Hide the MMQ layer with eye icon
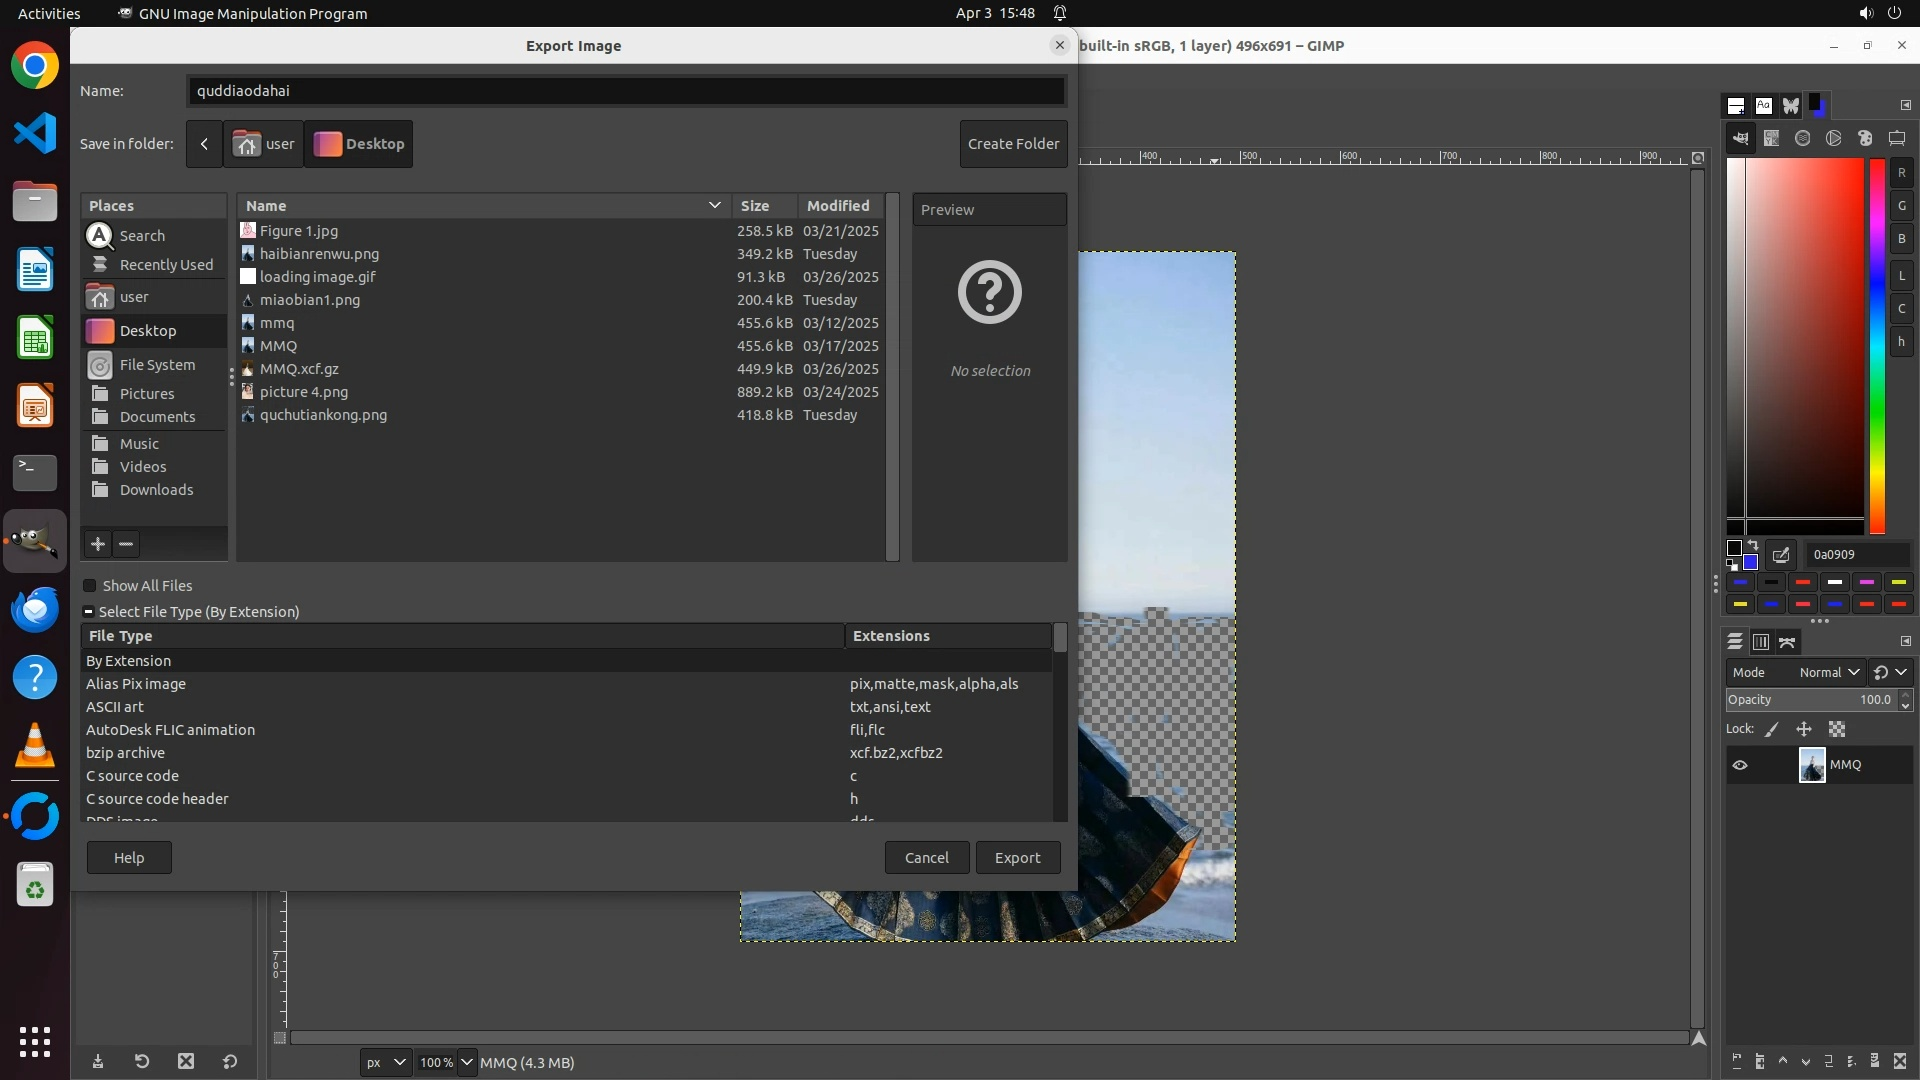The width and height of the screenshot is (1920, 1080). (1740, 765)
